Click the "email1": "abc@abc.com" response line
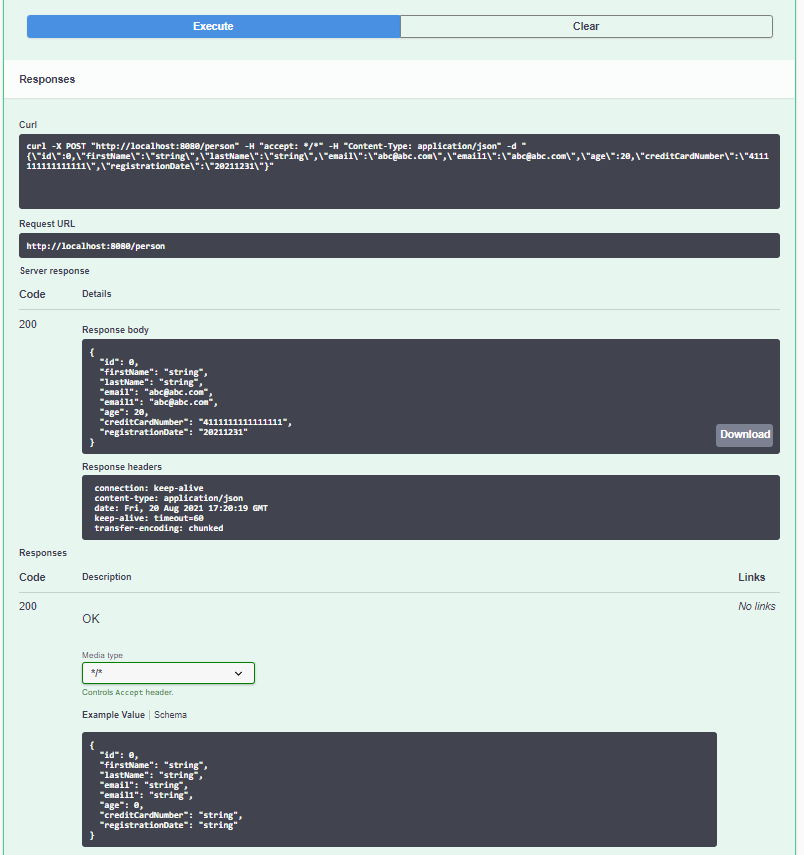The width and height of the screenshot is (804, 855). pos(159,402)
